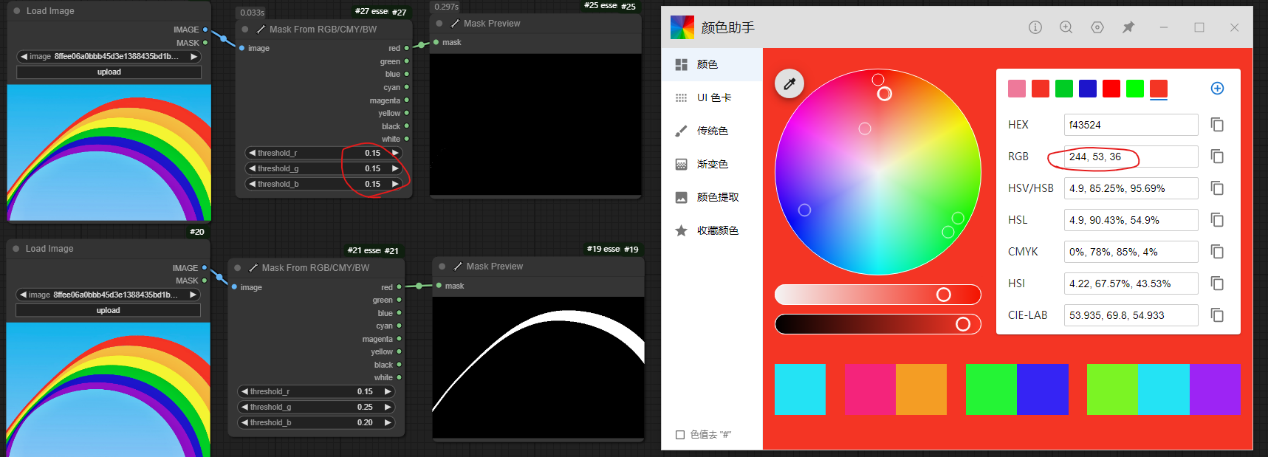
Task: Copy the CMYK color value
Action: 1217,252
